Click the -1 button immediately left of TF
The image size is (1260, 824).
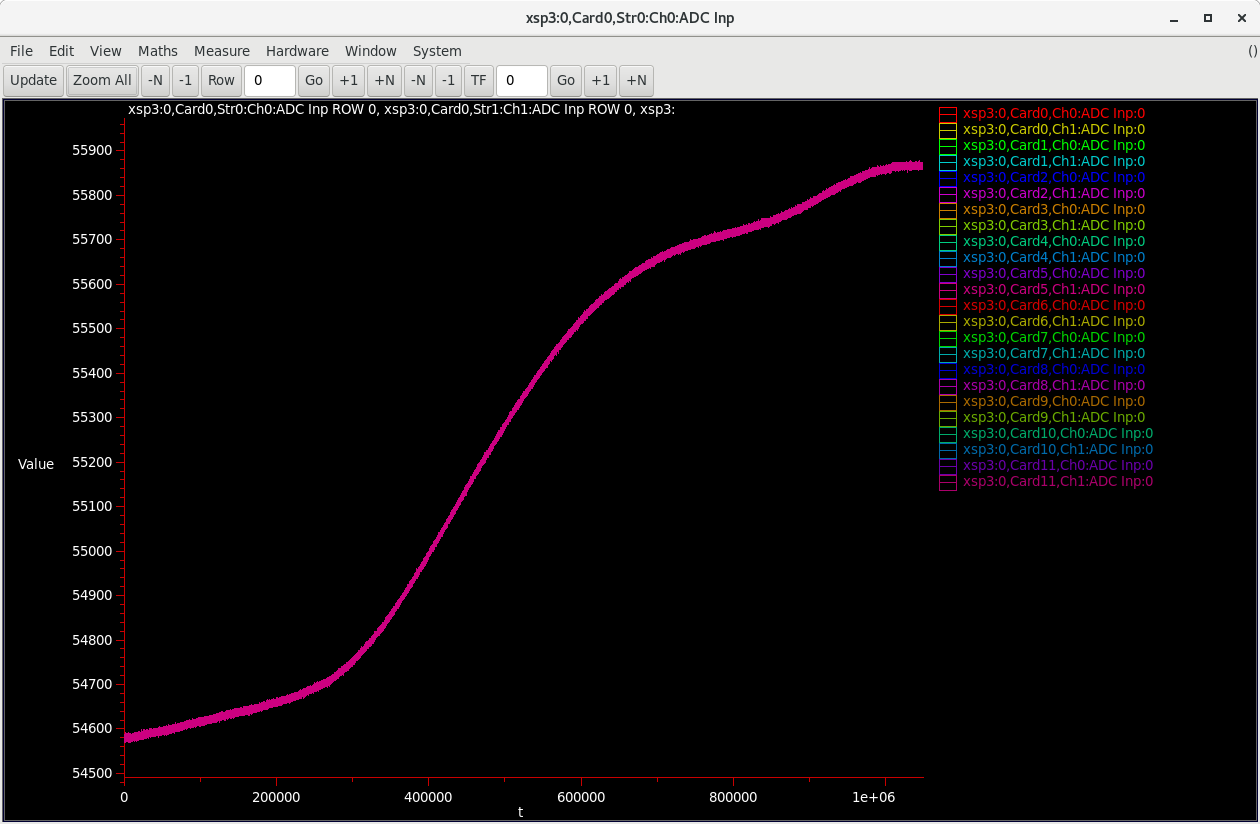coord(449,80)
